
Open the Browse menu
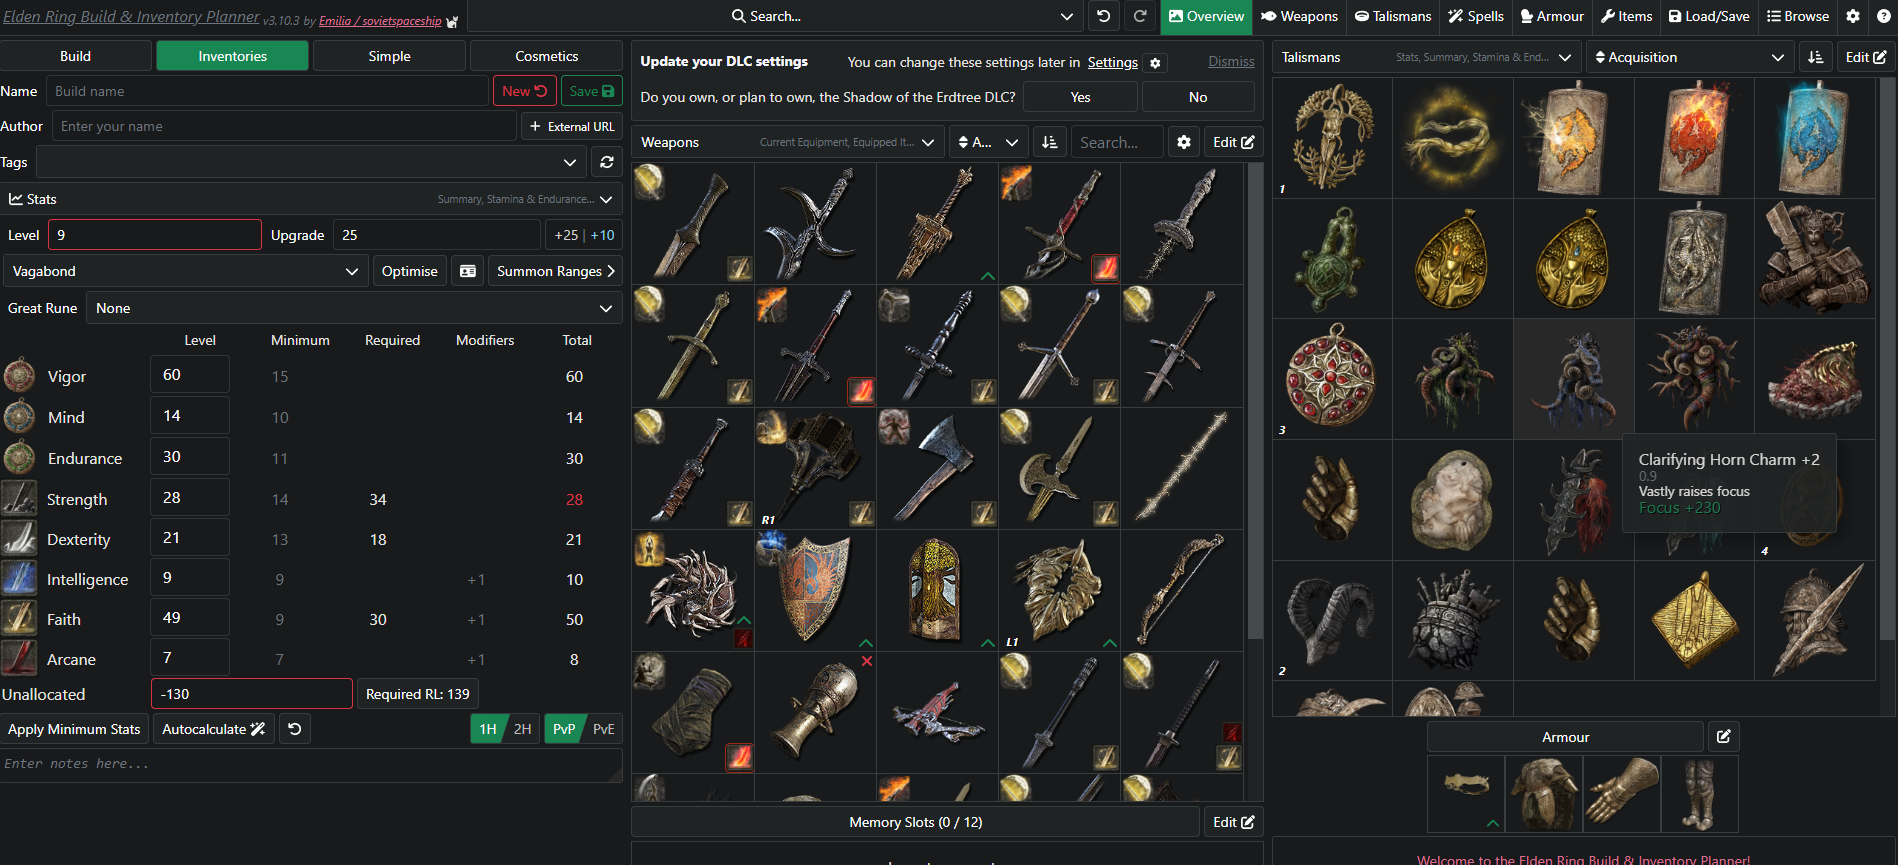[x=1798, y=16]
